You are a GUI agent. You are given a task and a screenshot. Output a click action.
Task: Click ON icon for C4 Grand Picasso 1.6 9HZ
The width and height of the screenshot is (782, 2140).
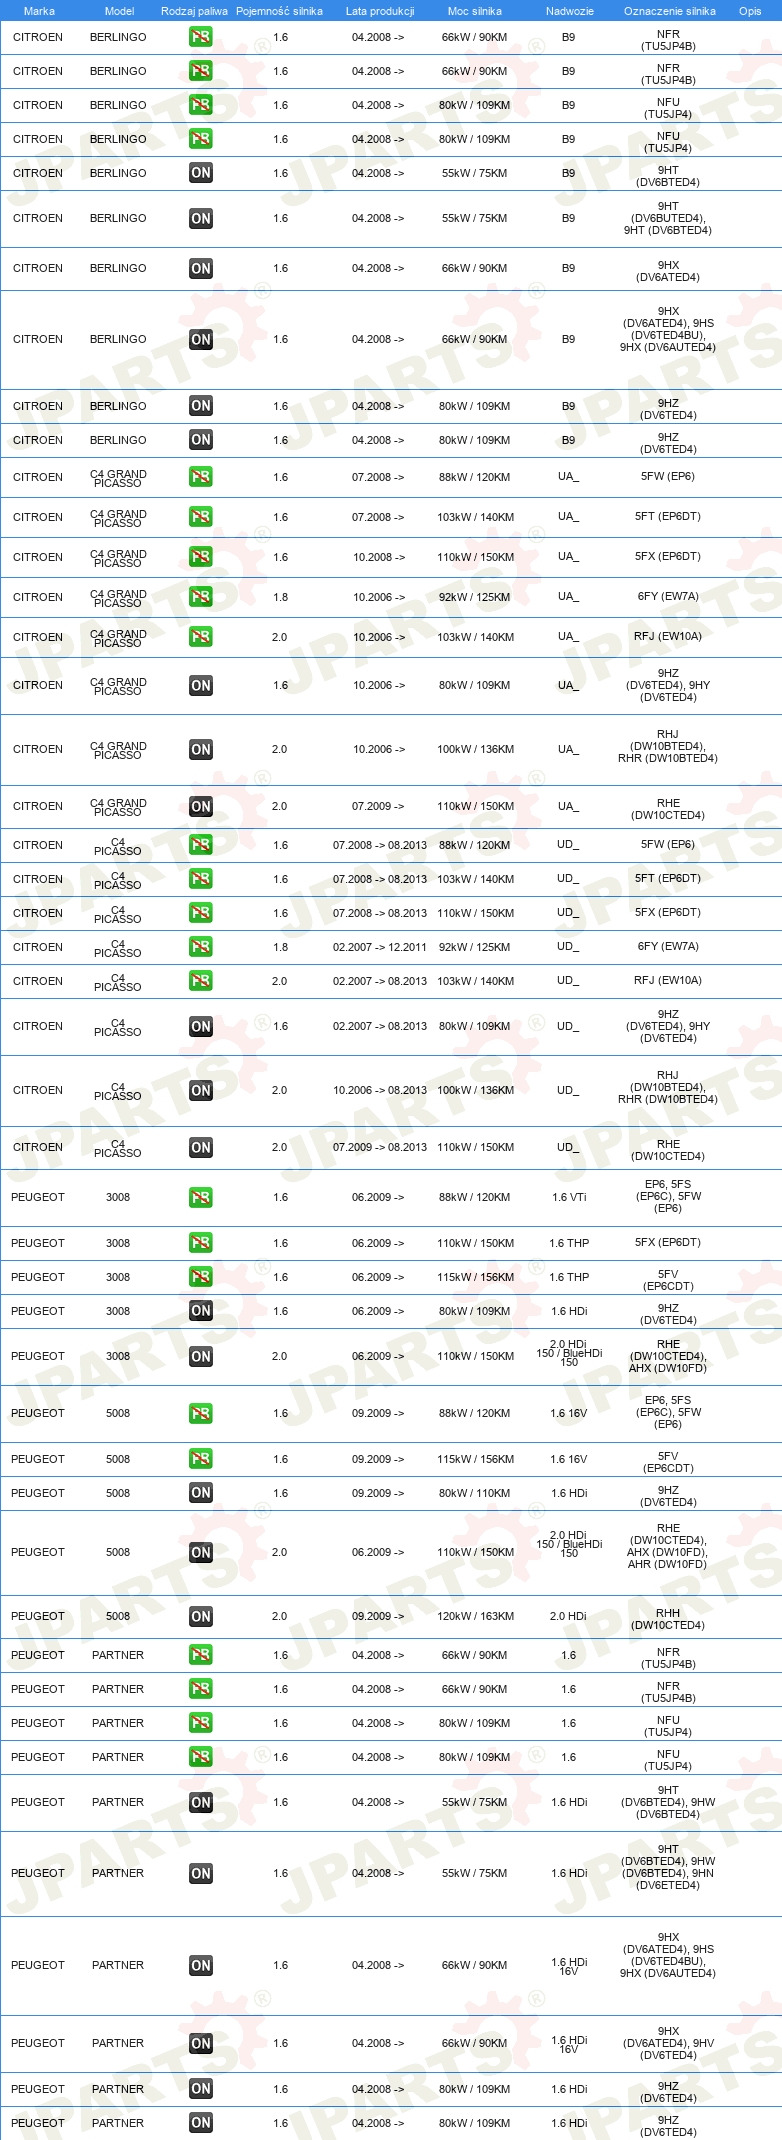pyautogui.click(x=201, y=685)
